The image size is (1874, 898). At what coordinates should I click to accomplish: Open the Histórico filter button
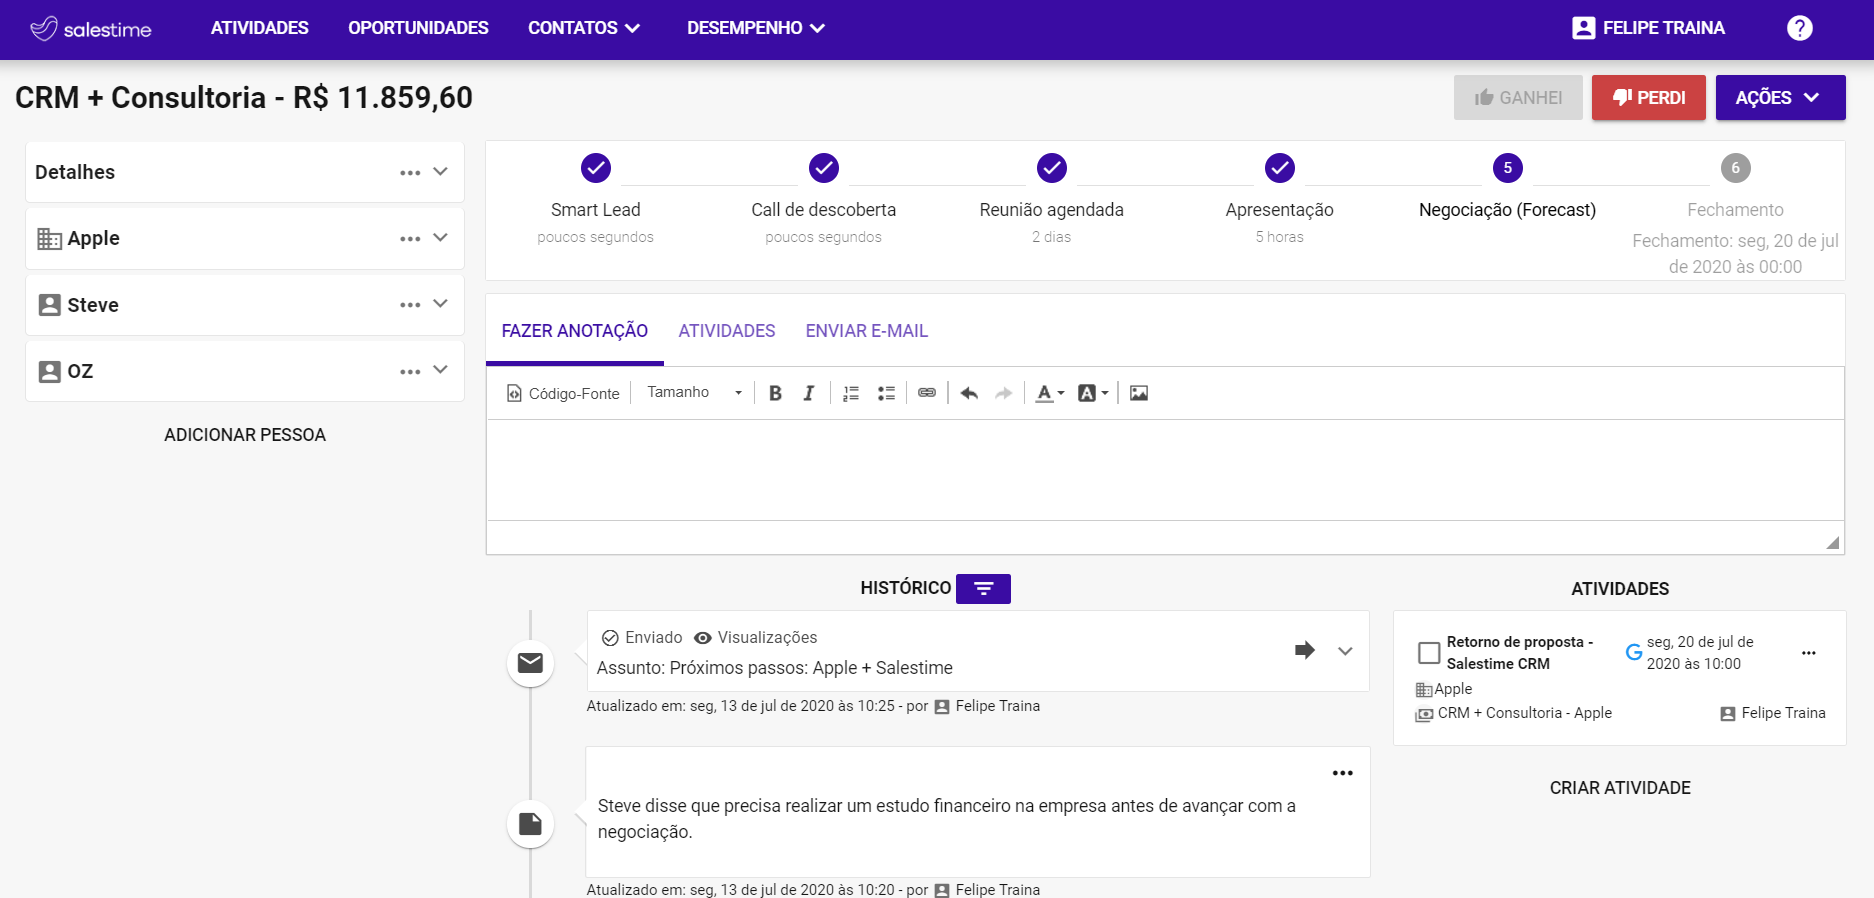(983, 589)
